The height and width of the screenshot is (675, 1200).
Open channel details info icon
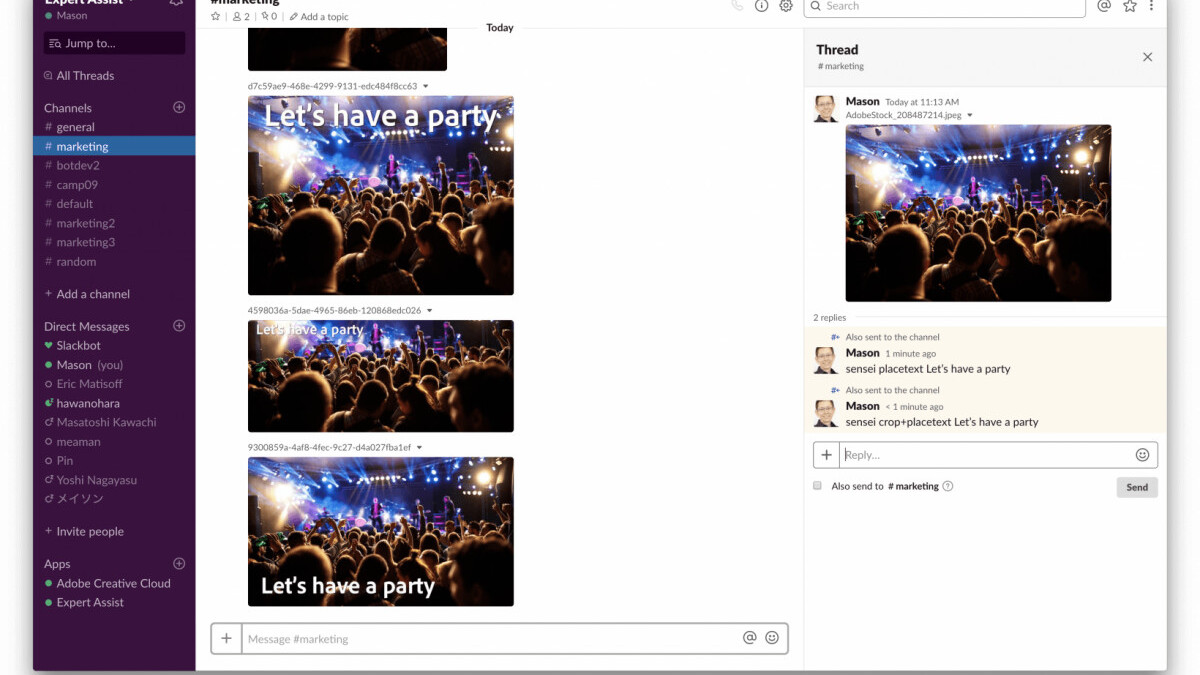(x=761, y=6)
